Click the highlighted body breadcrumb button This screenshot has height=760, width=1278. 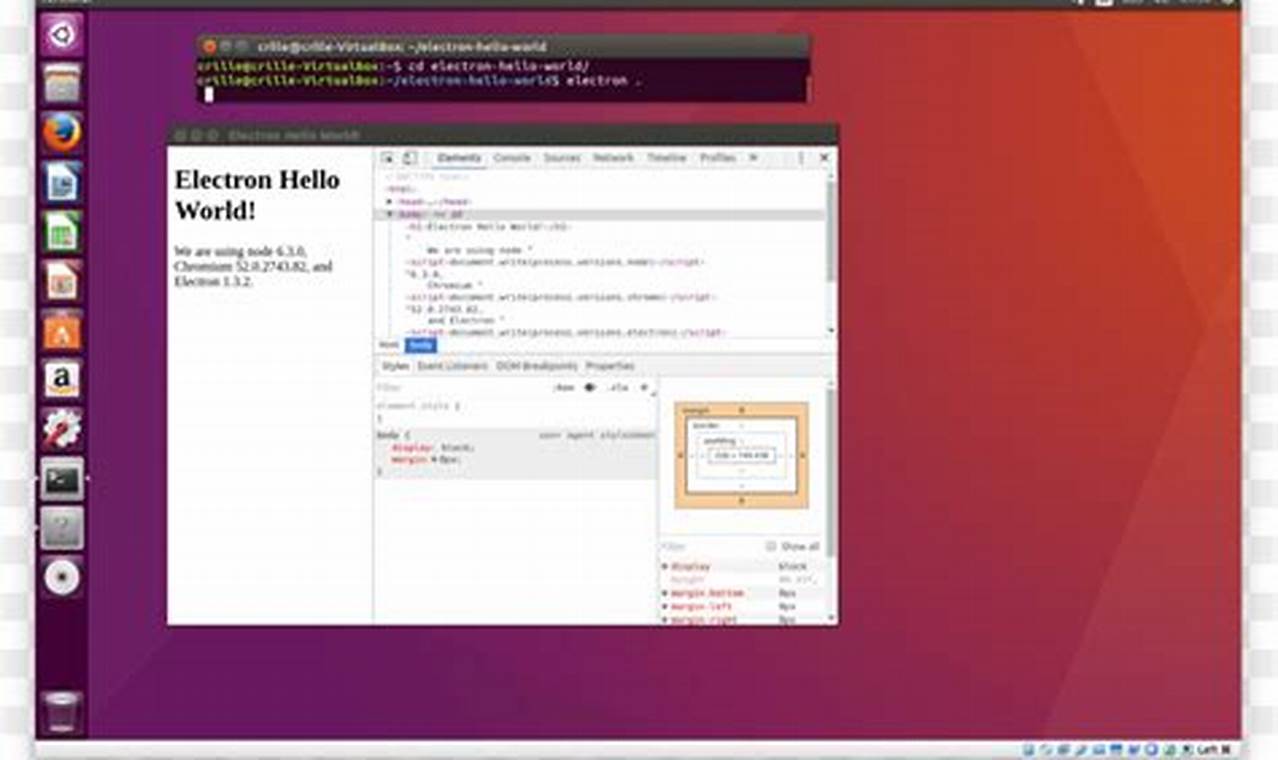click(422, 344)
